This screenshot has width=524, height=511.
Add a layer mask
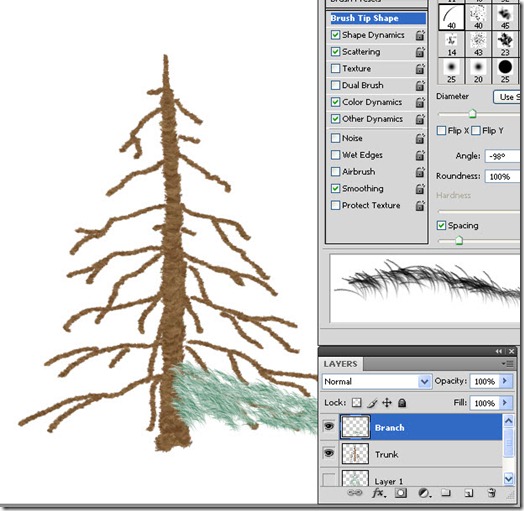(x=400, y=493)
